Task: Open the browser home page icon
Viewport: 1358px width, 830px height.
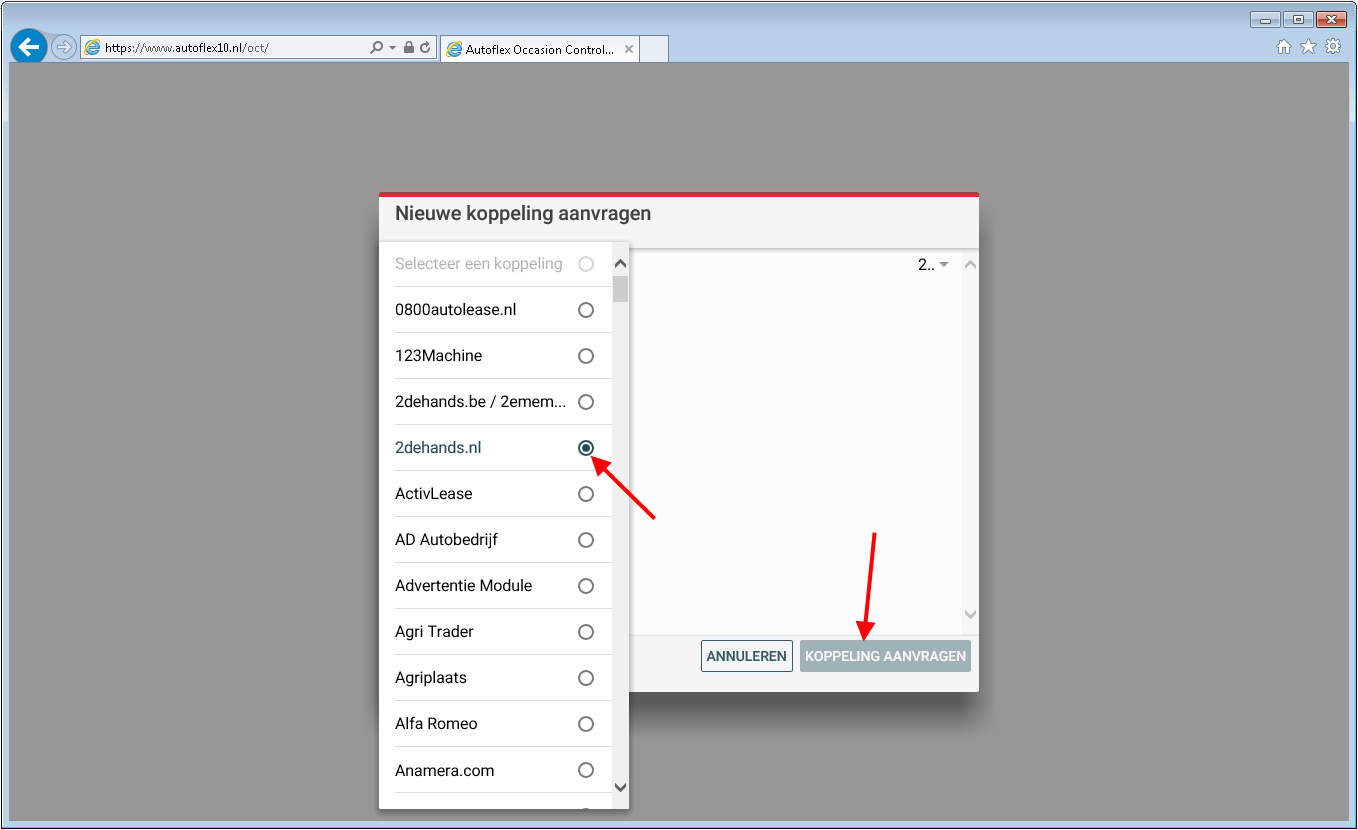Action: [x=1284, y=47]
